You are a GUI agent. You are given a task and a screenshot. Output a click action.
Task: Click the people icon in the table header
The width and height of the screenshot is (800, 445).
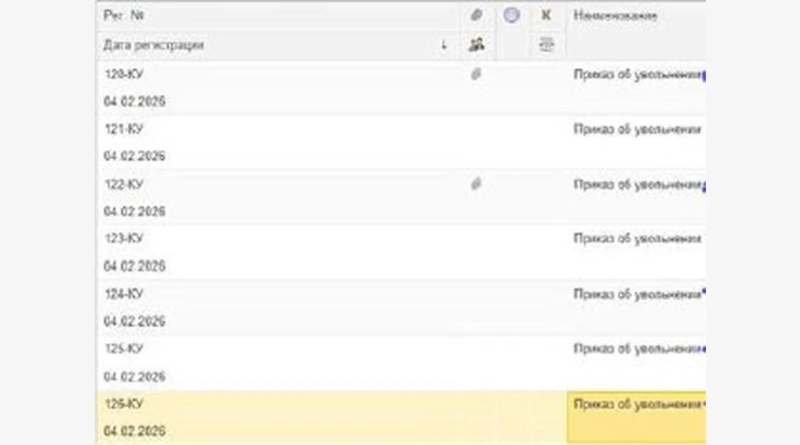pyautogui.click(x=476, y=45)
